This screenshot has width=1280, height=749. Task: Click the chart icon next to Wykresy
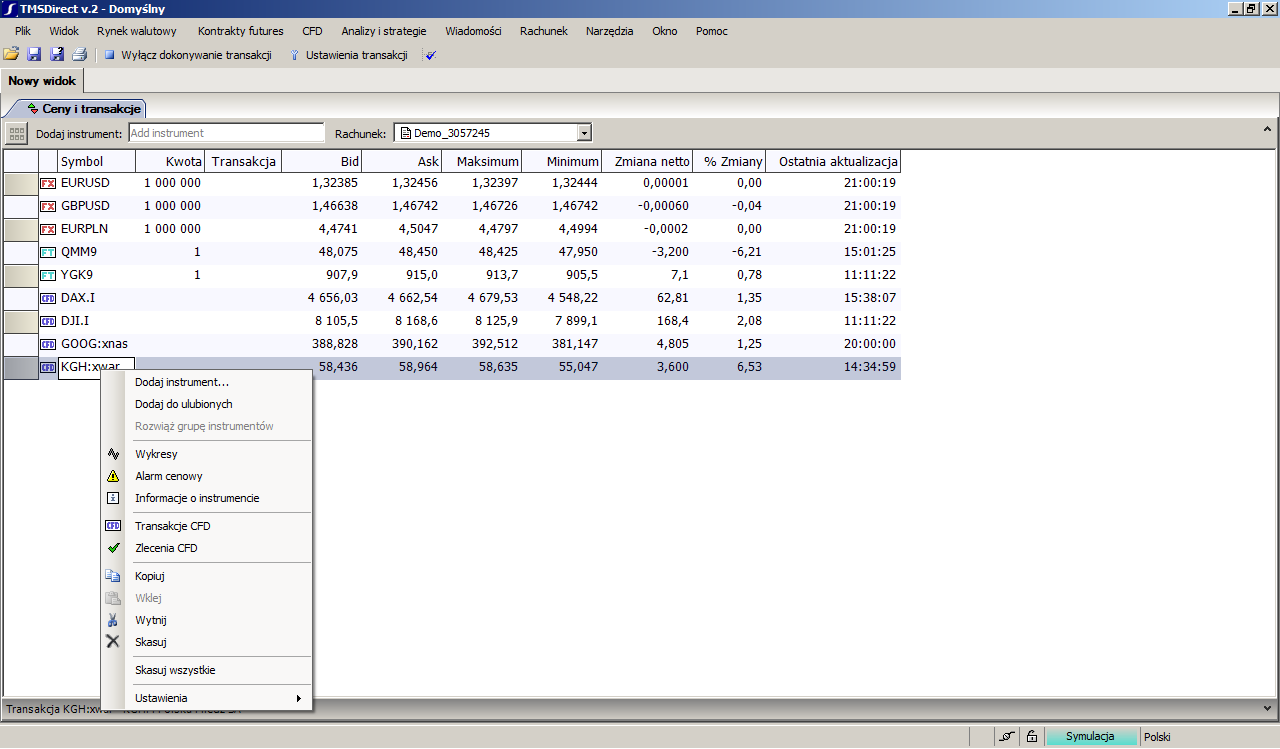pyautogui.click(x=113, y=454)
